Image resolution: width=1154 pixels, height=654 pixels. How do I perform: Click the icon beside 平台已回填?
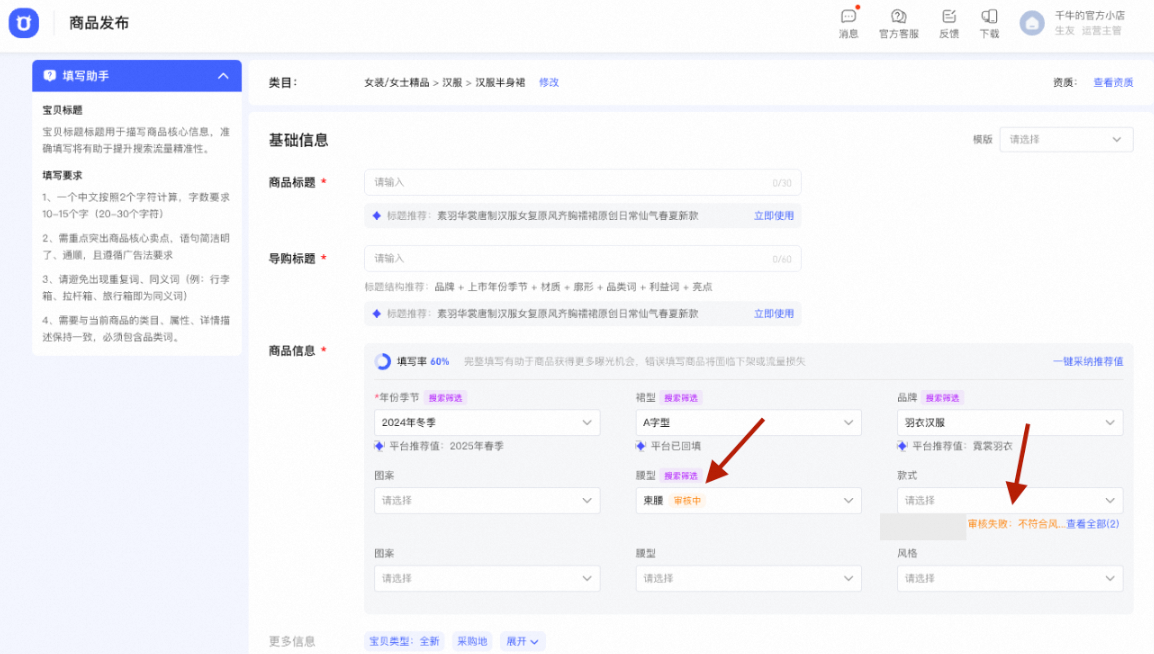coord(640,446)
